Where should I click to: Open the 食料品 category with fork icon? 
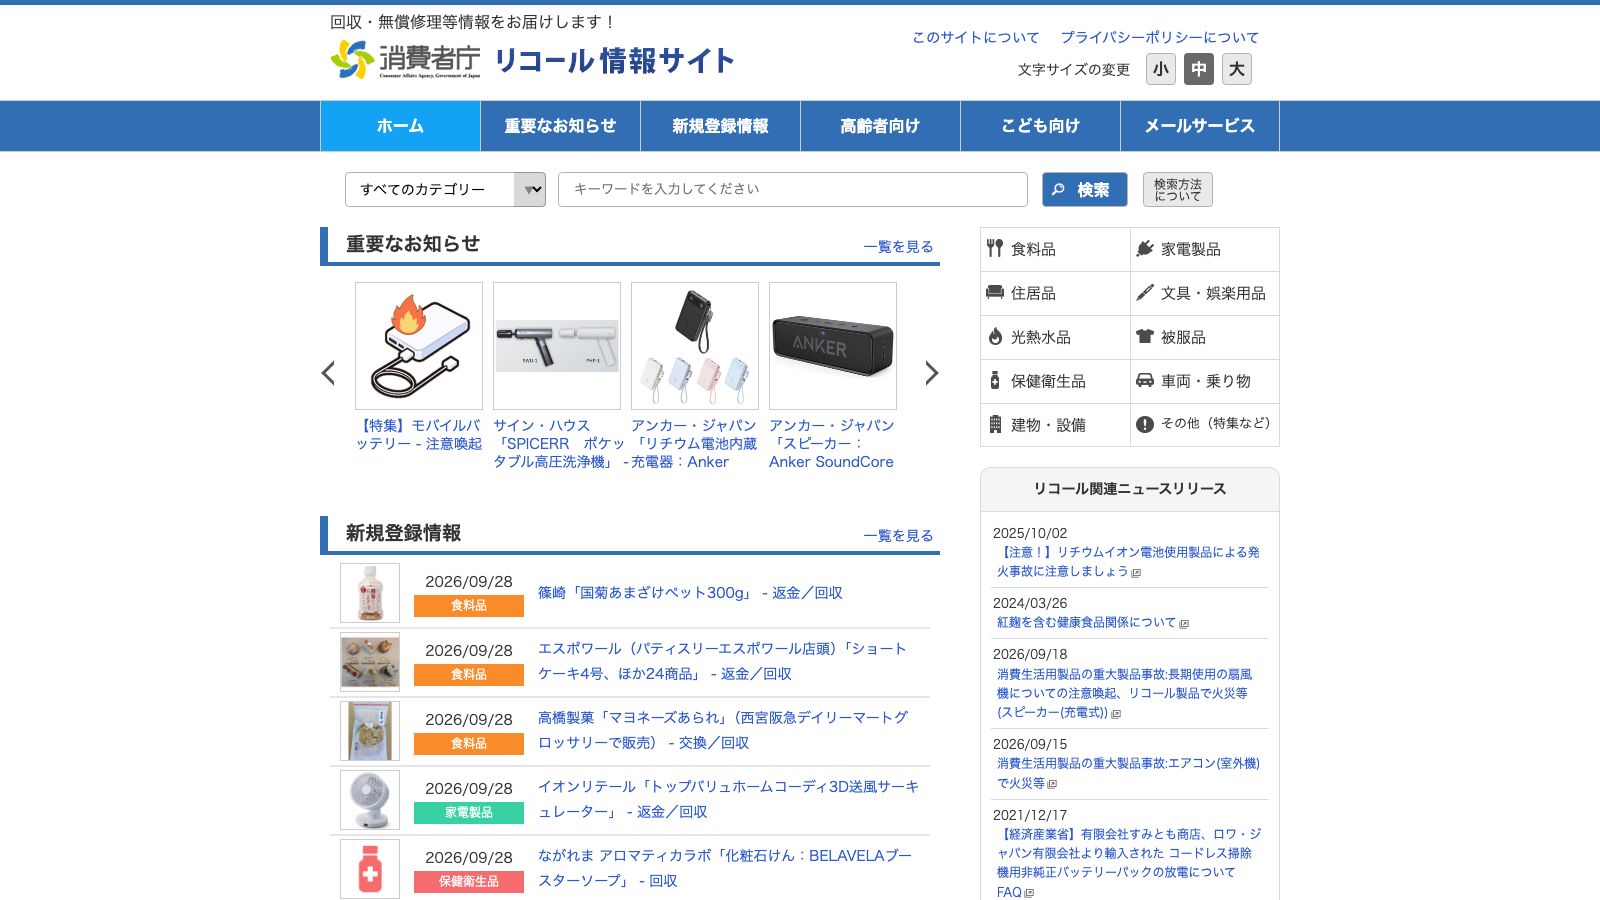point(1055,249)
